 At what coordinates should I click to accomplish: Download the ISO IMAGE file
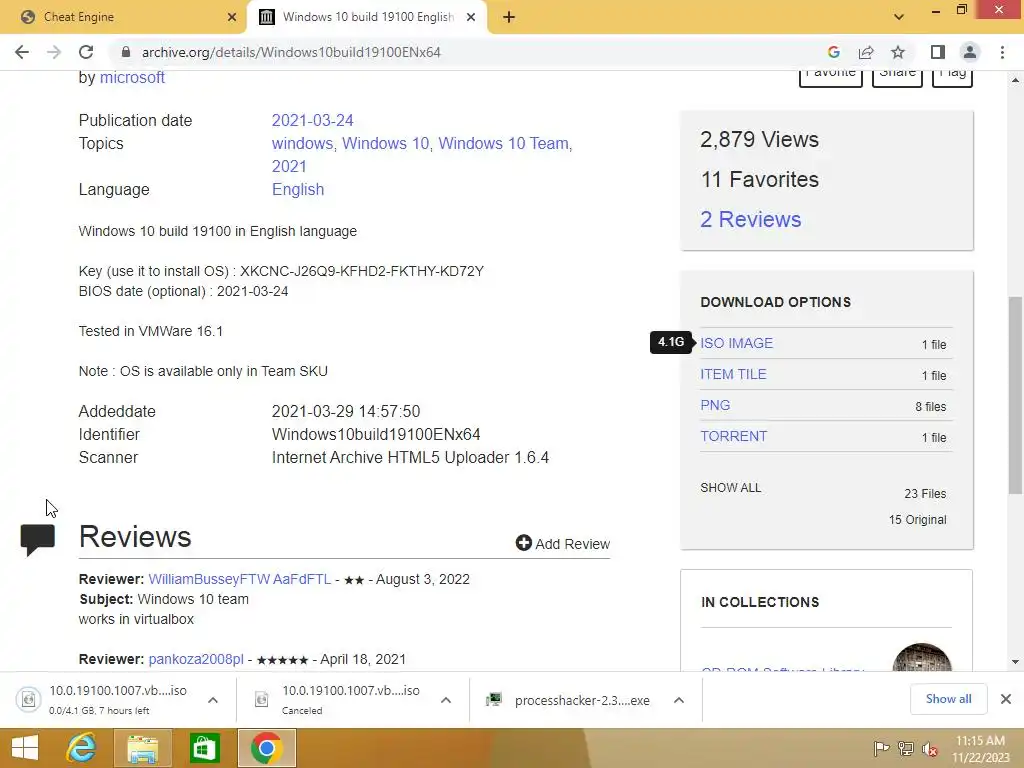pos(737,344)
